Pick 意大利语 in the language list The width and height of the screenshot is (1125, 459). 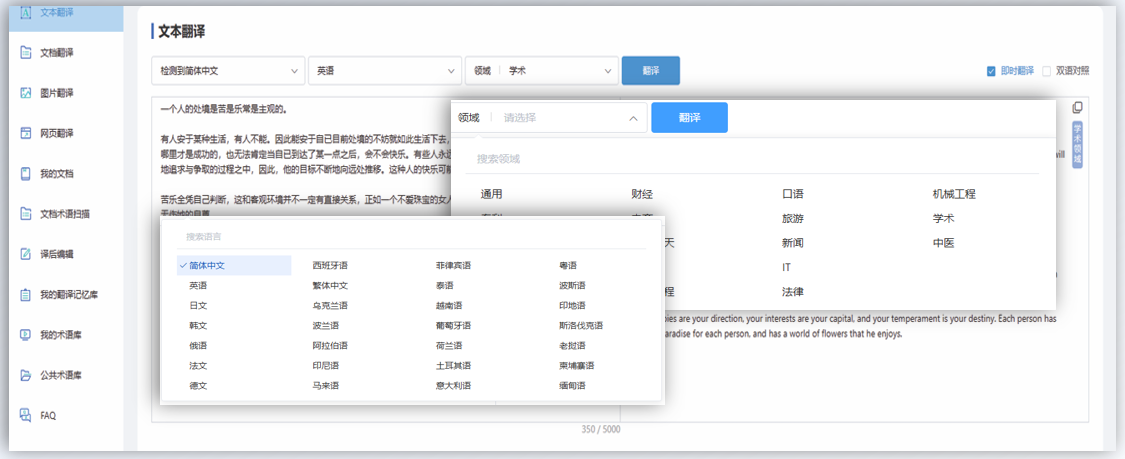tap(453, 386)
